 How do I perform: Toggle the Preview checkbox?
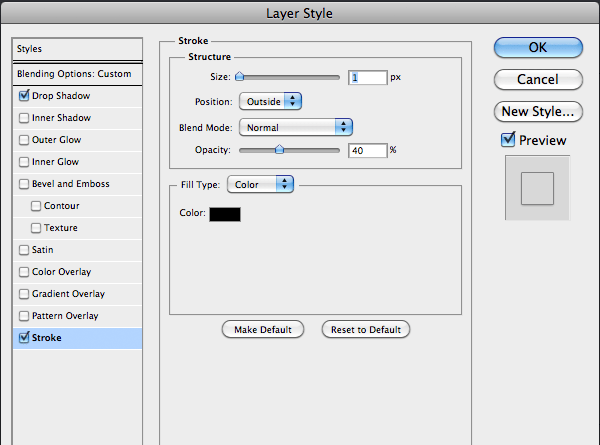pos(508,140)
